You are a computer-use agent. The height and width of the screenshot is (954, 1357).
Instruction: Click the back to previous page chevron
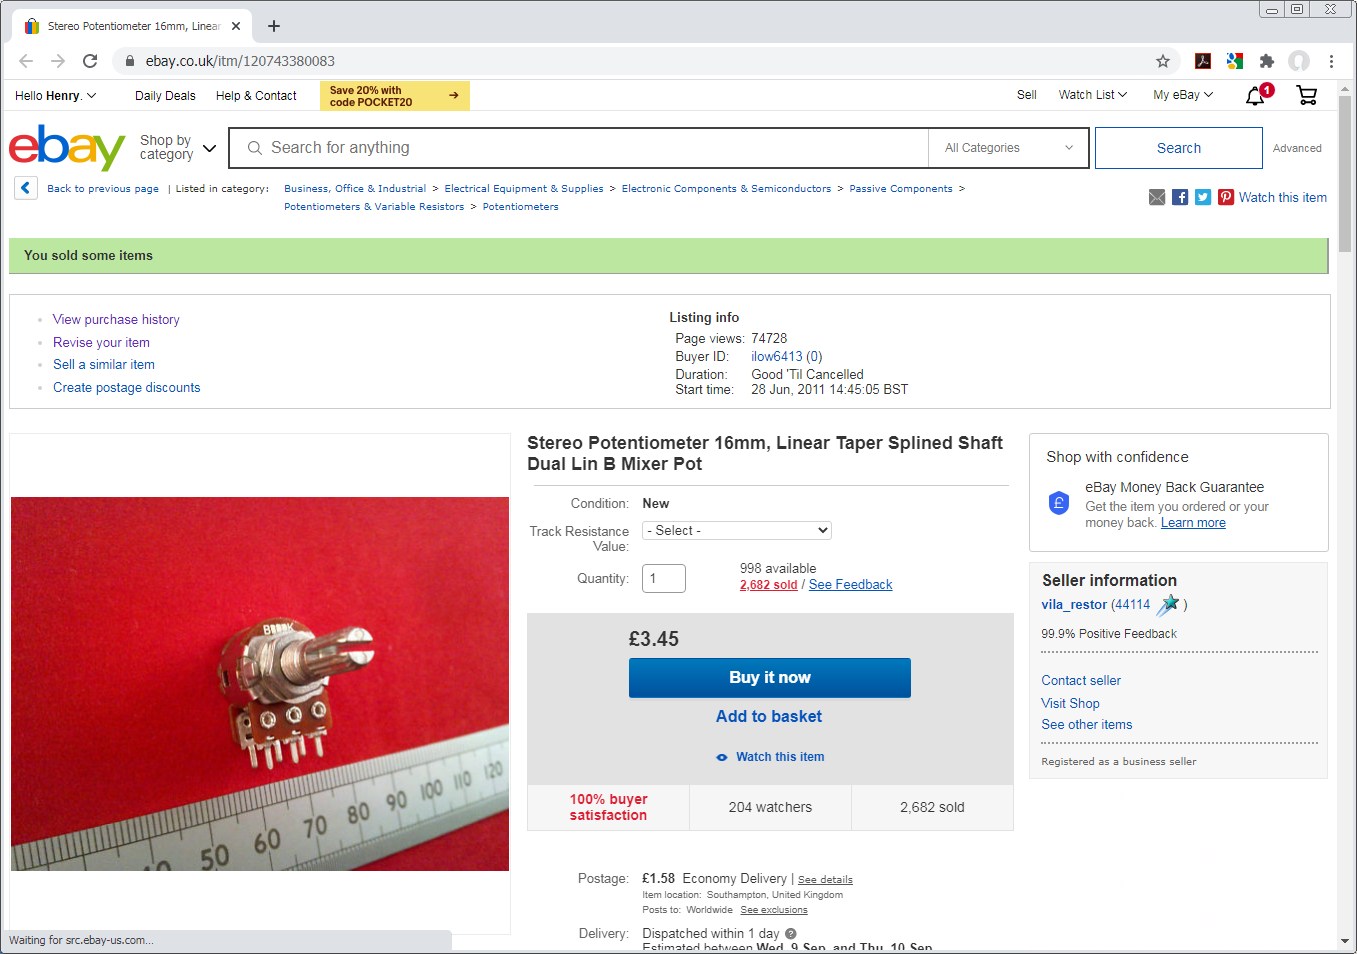[25, 188]
